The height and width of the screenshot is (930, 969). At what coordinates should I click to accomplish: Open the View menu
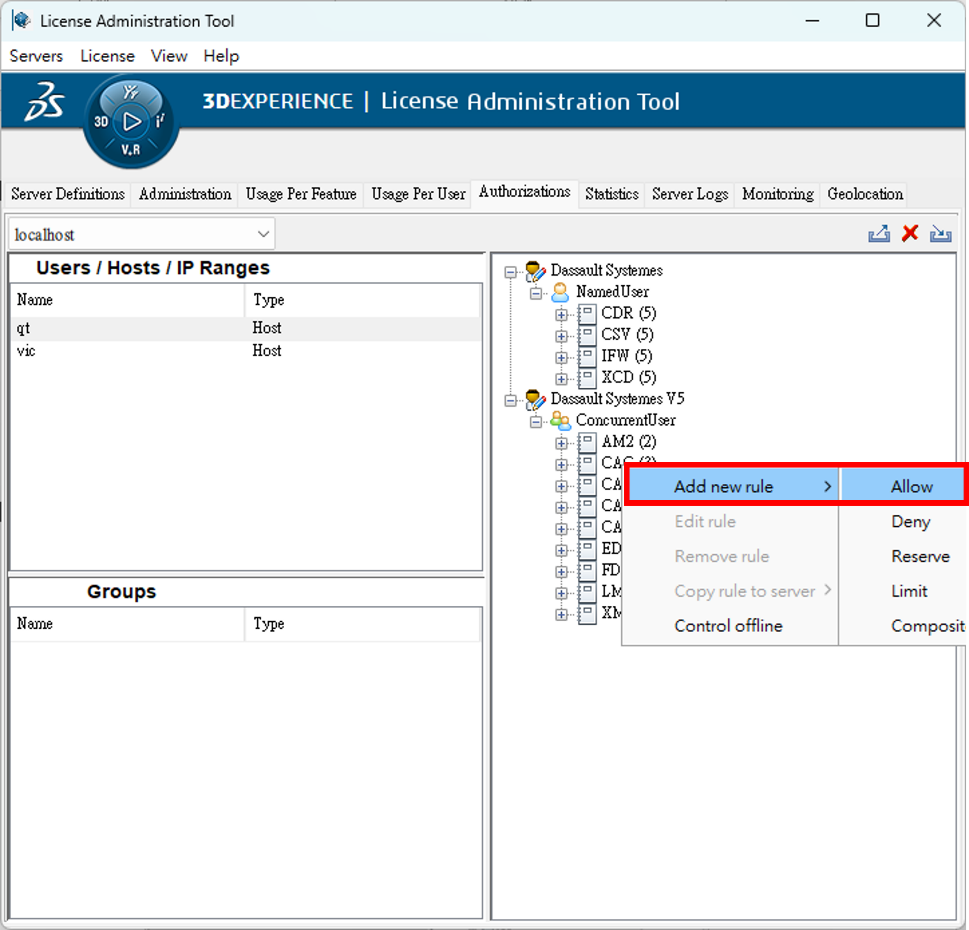(x=169, y=56)
